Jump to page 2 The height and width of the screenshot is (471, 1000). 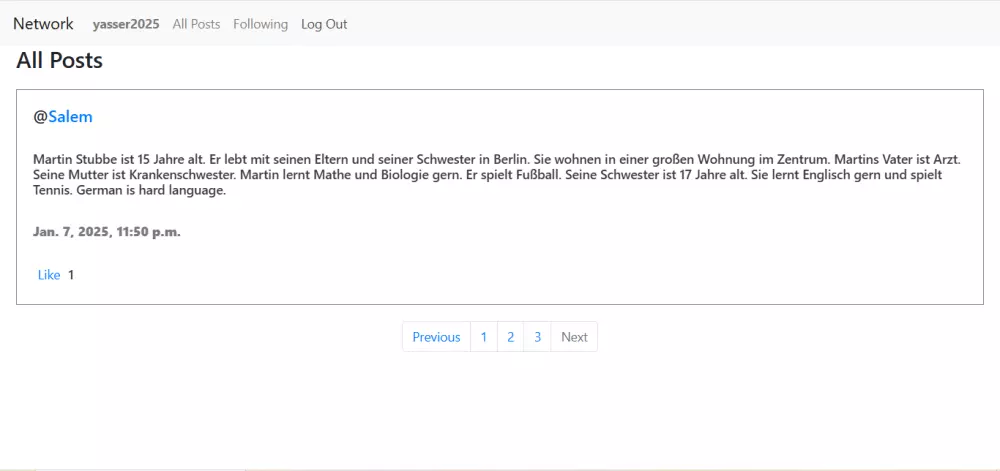[x=510, y=337]
